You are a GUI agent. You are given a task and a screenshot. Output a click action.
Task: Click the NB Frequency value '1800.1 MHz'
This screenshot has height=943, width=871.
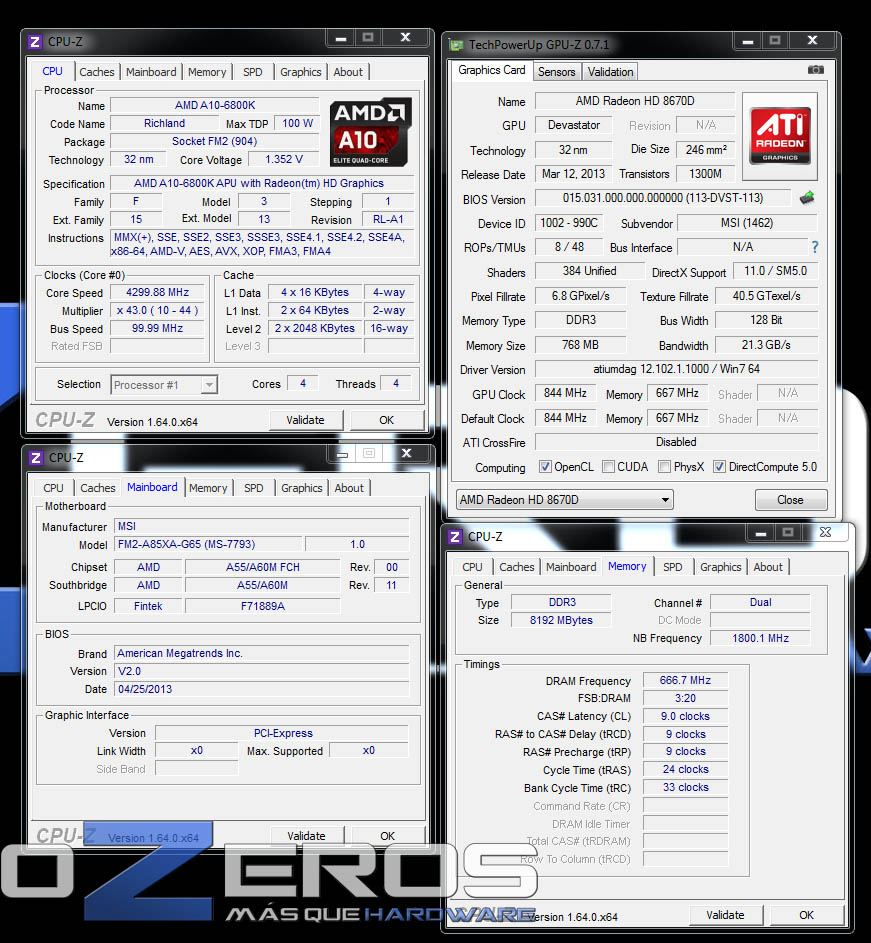click(760, 638)
